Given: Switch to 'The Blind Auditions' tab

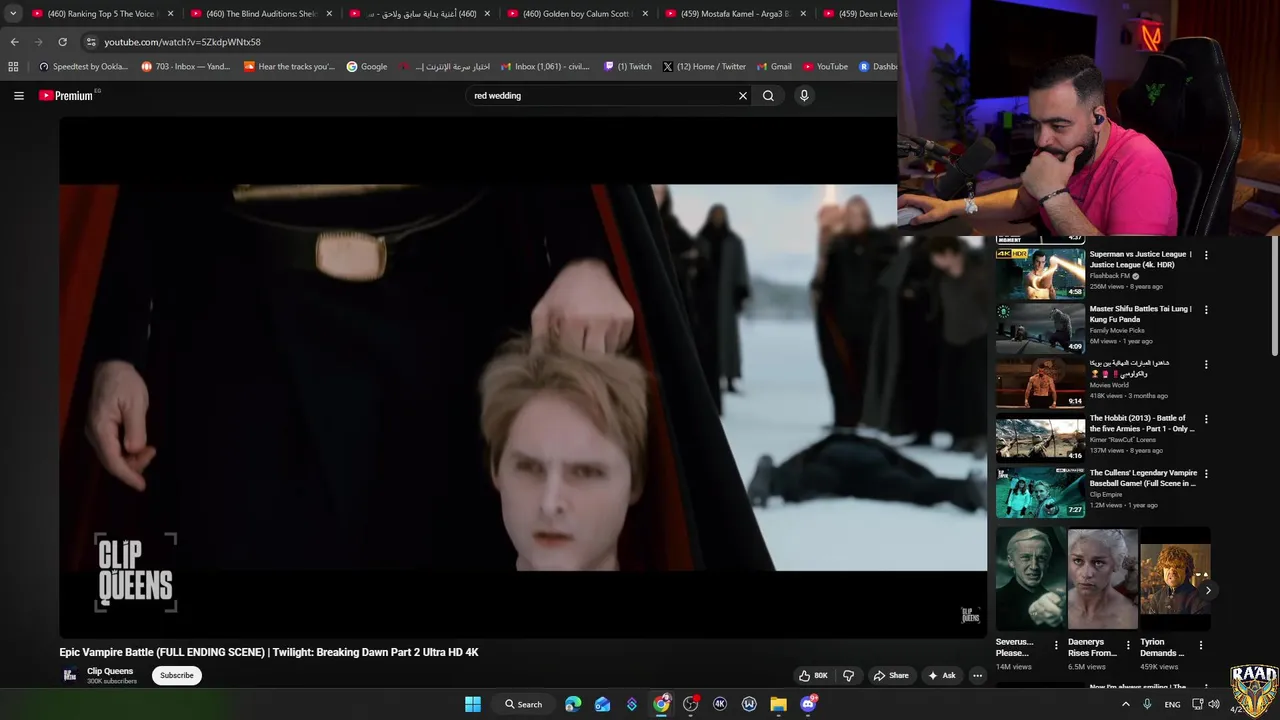Looking at the screenshot, I should click(261, 14).
